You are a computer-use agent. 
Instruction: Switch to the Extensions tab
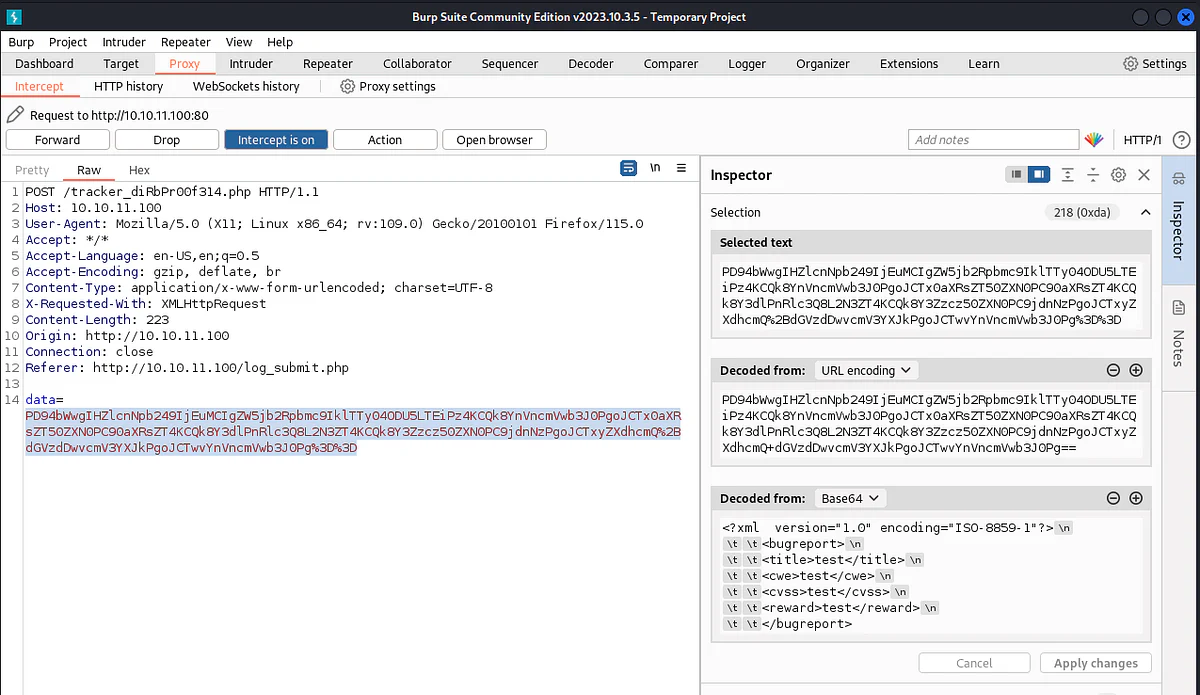tap(909, 63)
